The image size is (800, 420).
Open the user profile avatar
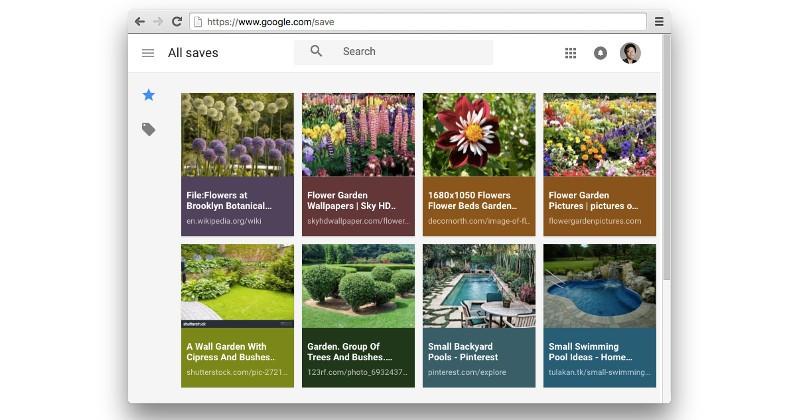tap(630, 53)
